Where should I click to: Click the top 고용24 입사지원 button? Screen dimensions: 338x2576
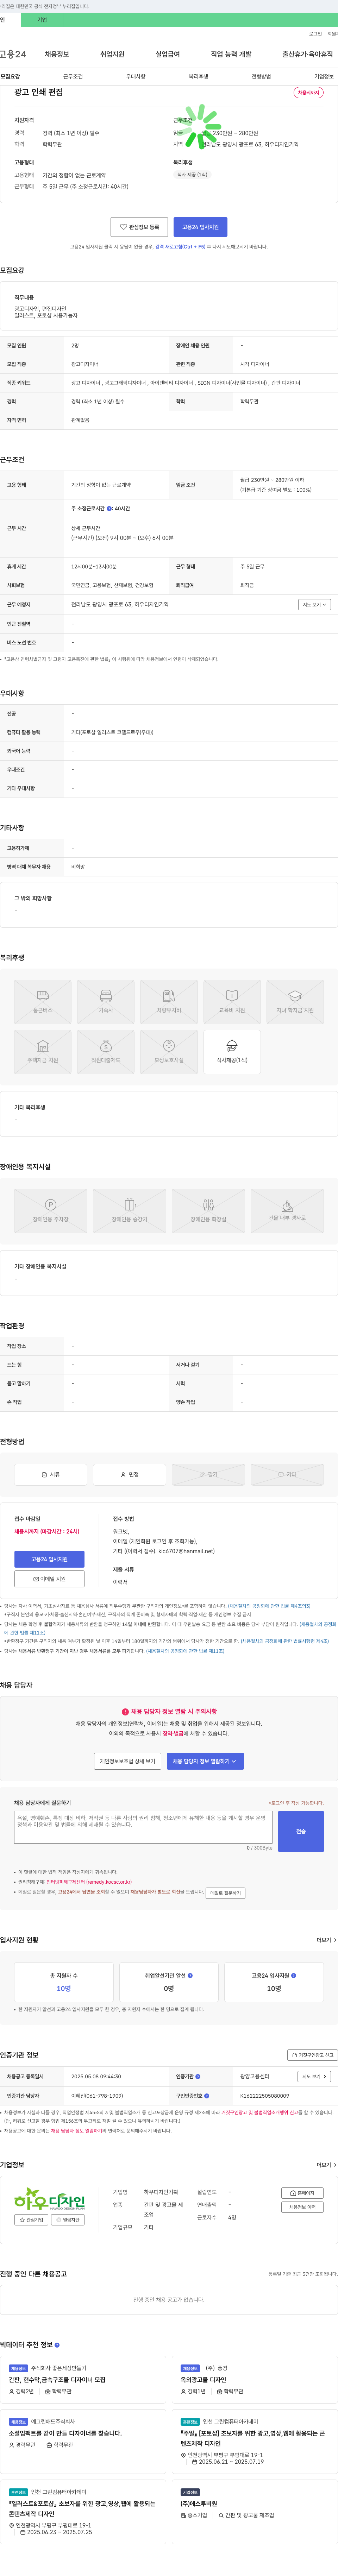pos(200,227)
